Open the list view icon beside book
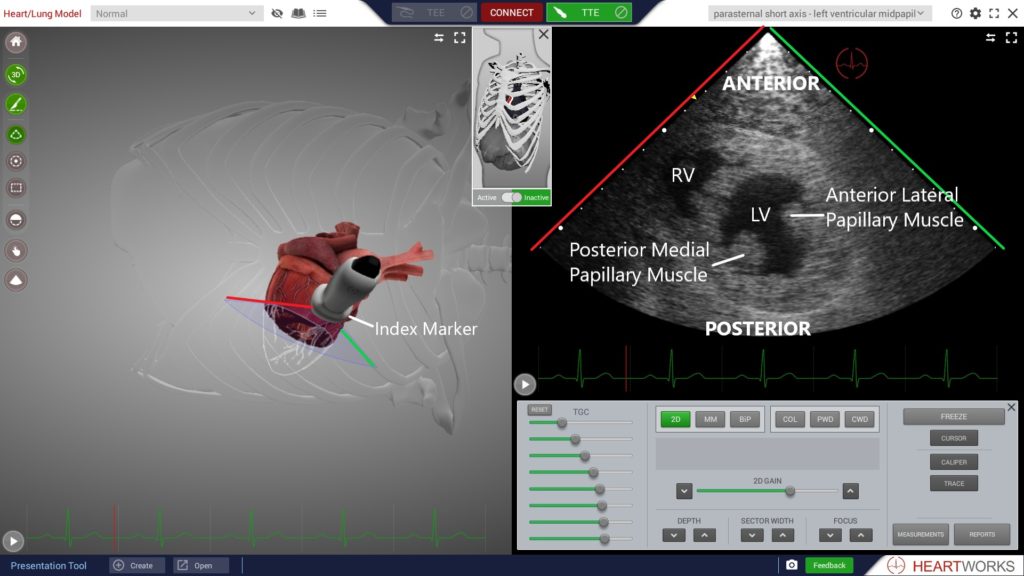 coord(319,13)
